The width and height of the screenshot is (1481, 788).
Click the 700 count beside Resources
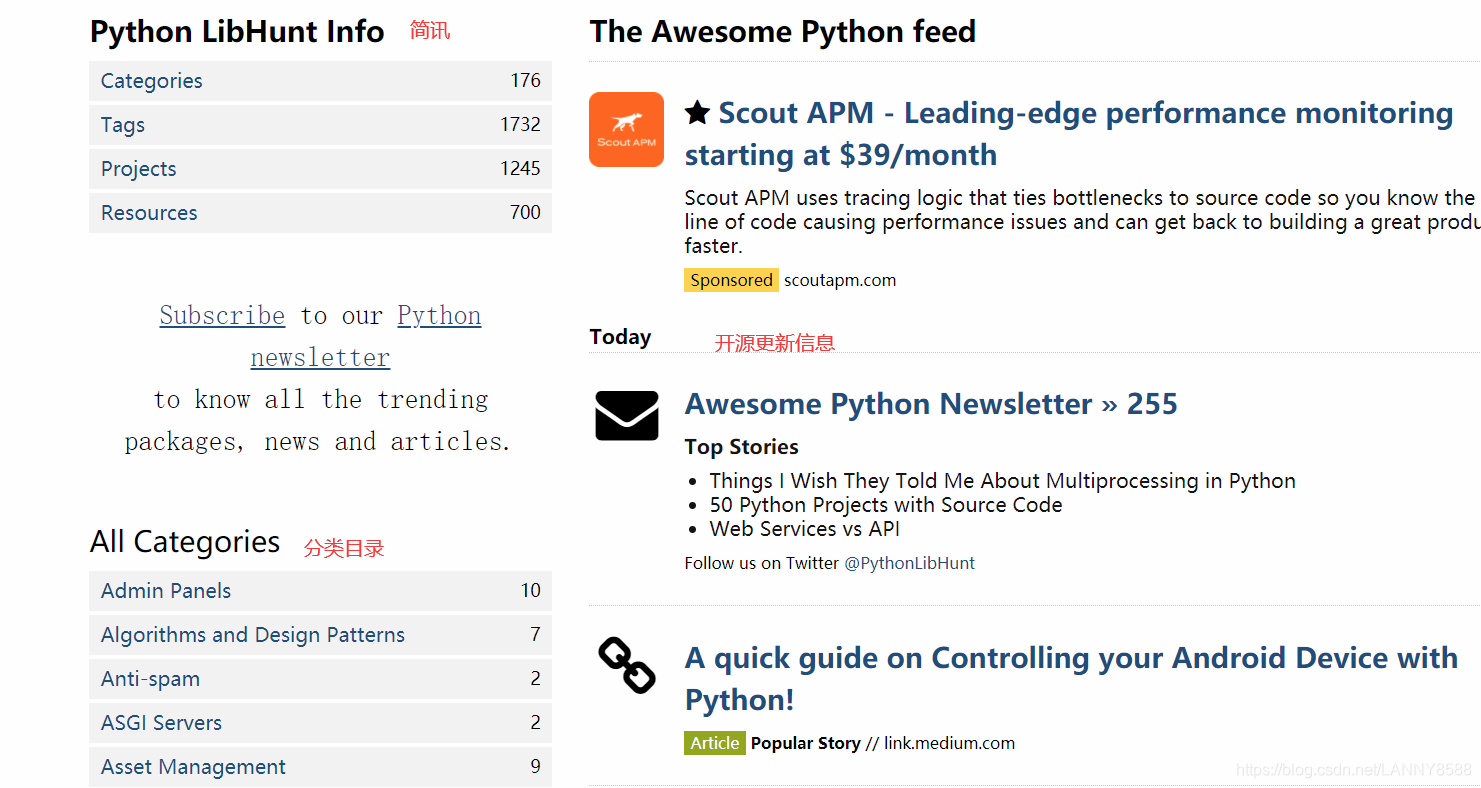[x=526, y=213]
